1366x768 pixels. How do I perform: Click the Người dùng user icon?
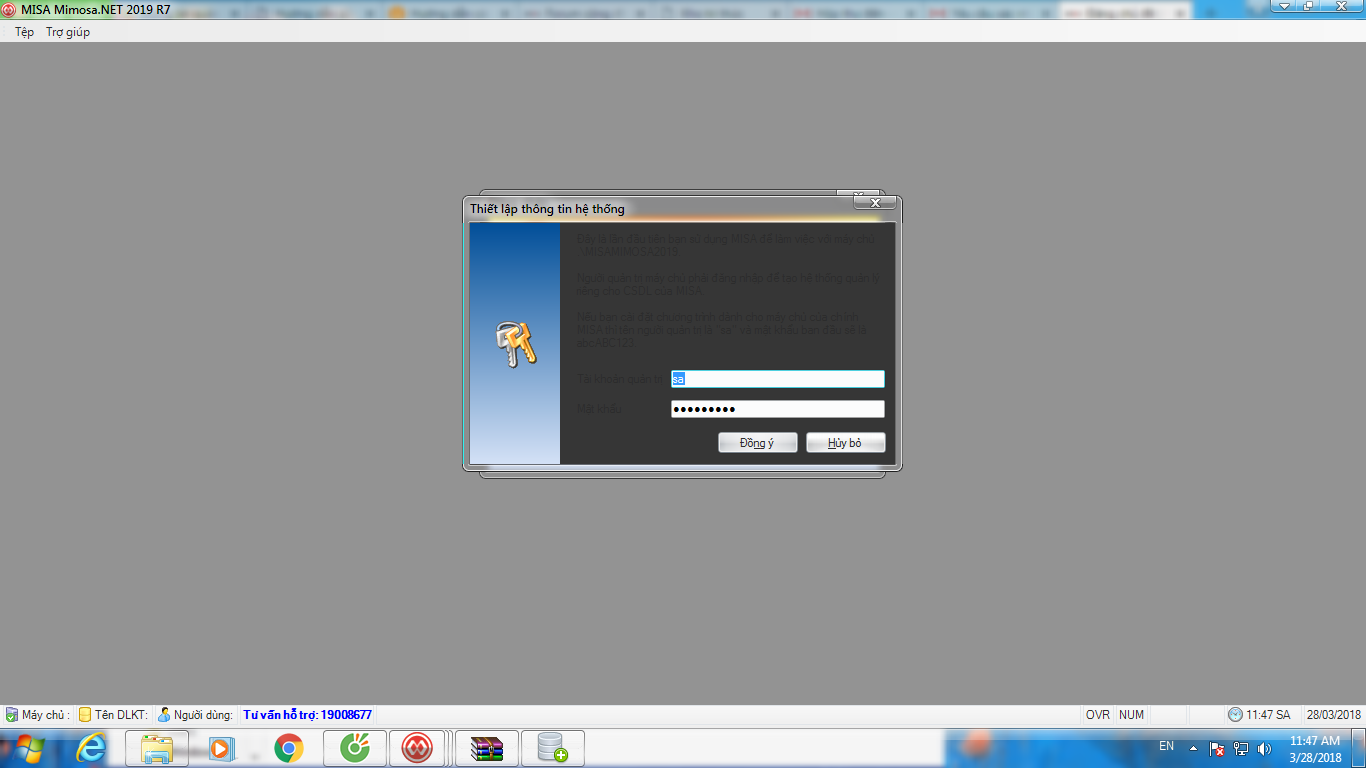pos(164,715)
